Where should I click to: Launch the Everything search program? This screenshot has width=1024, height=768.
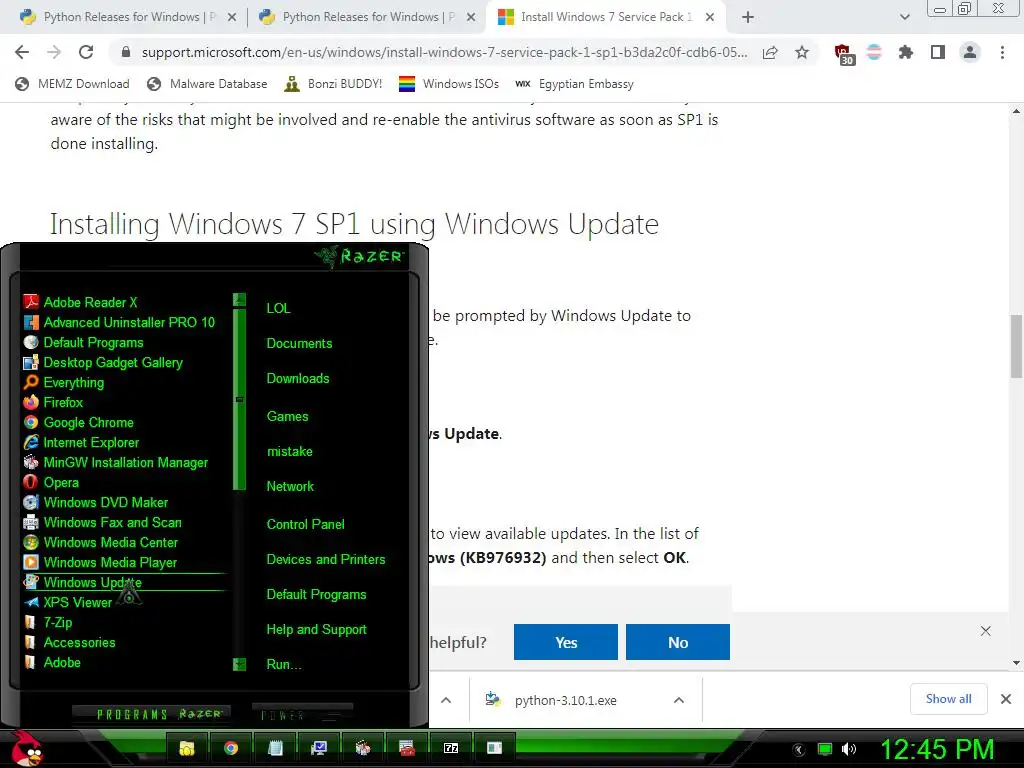64,383
